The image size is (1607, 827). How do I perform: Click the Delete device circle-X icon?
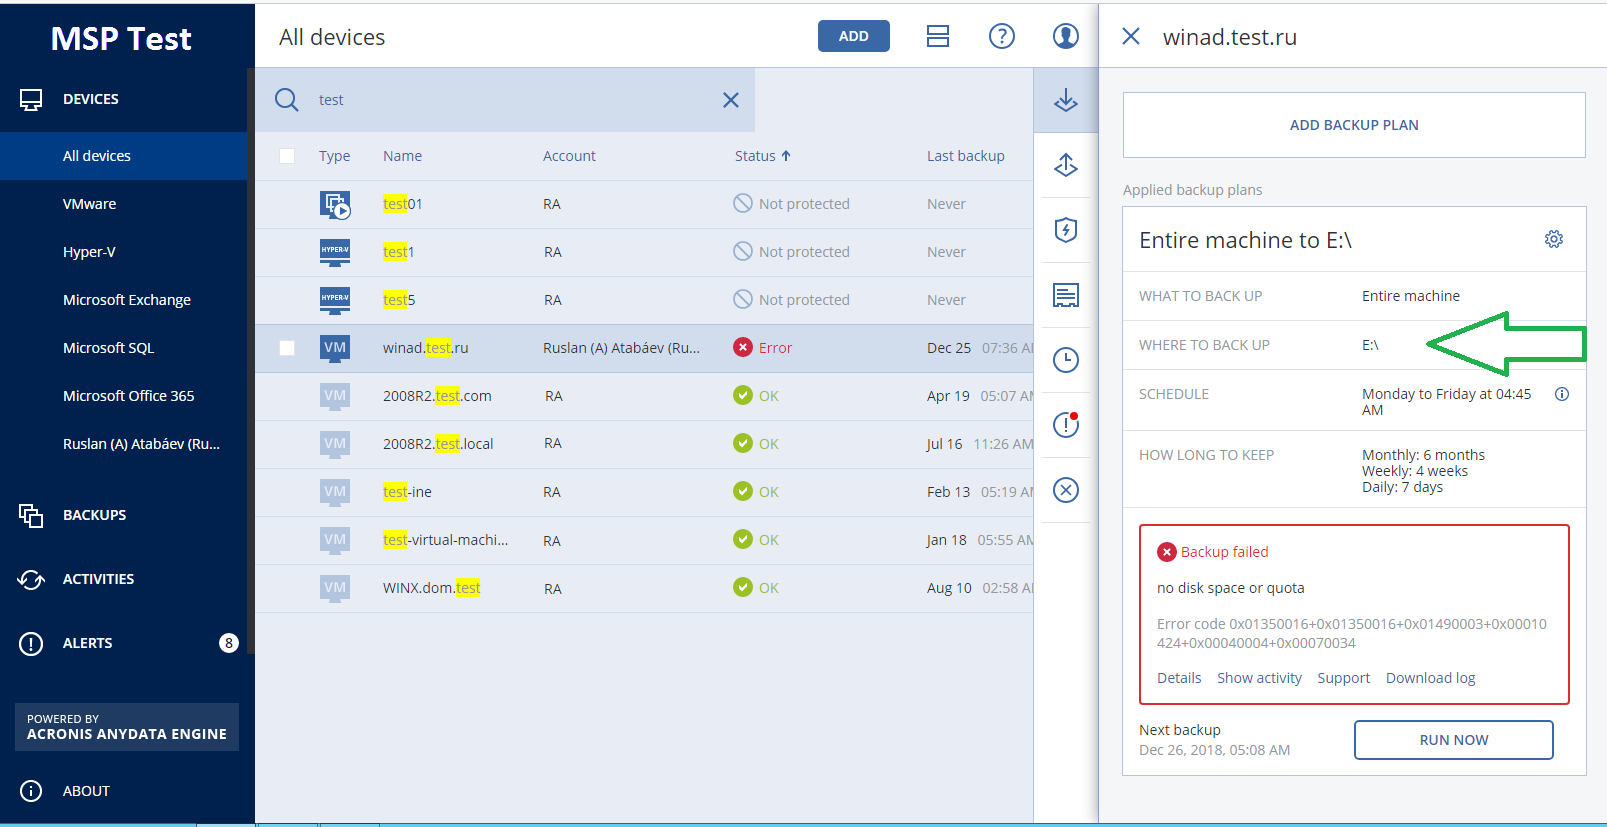click(1066, 490)
